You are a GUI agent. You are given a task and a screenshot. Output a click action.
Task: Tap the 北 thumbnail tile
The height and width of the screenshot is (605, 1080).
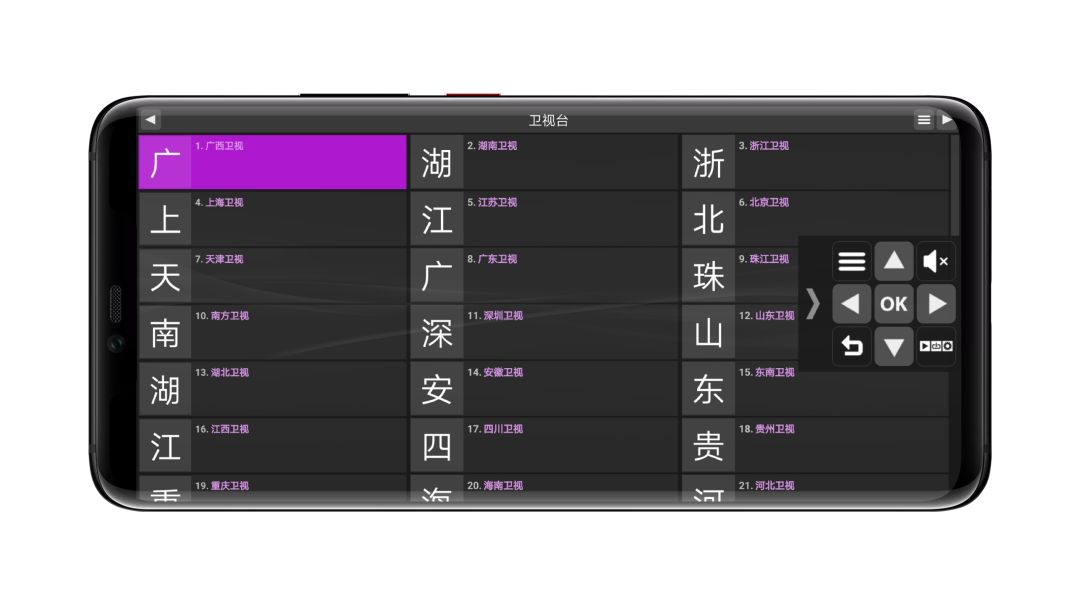(708, 218)
